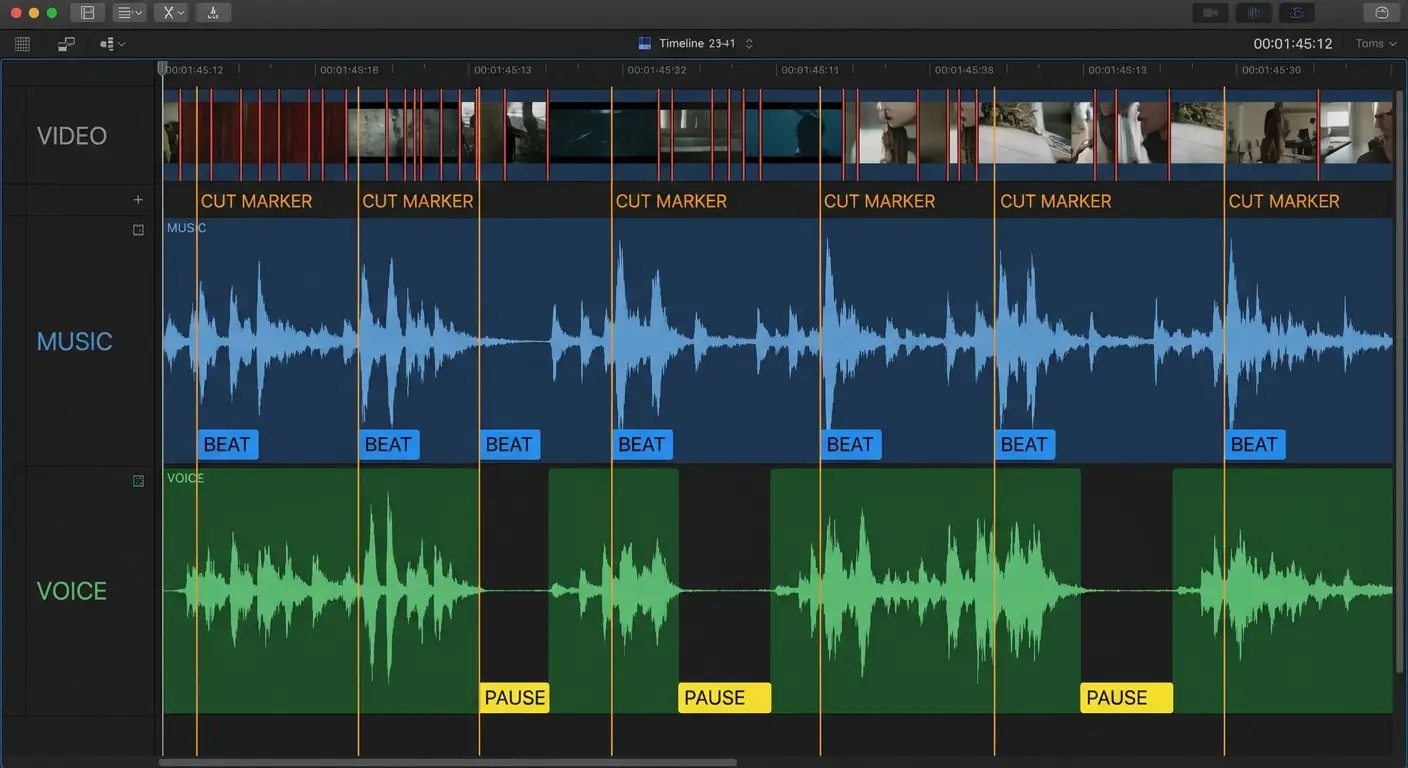Open the Toms dropdown menu
The width and height of the screenshot is (1408, 768).
(x=1376, y=44)
